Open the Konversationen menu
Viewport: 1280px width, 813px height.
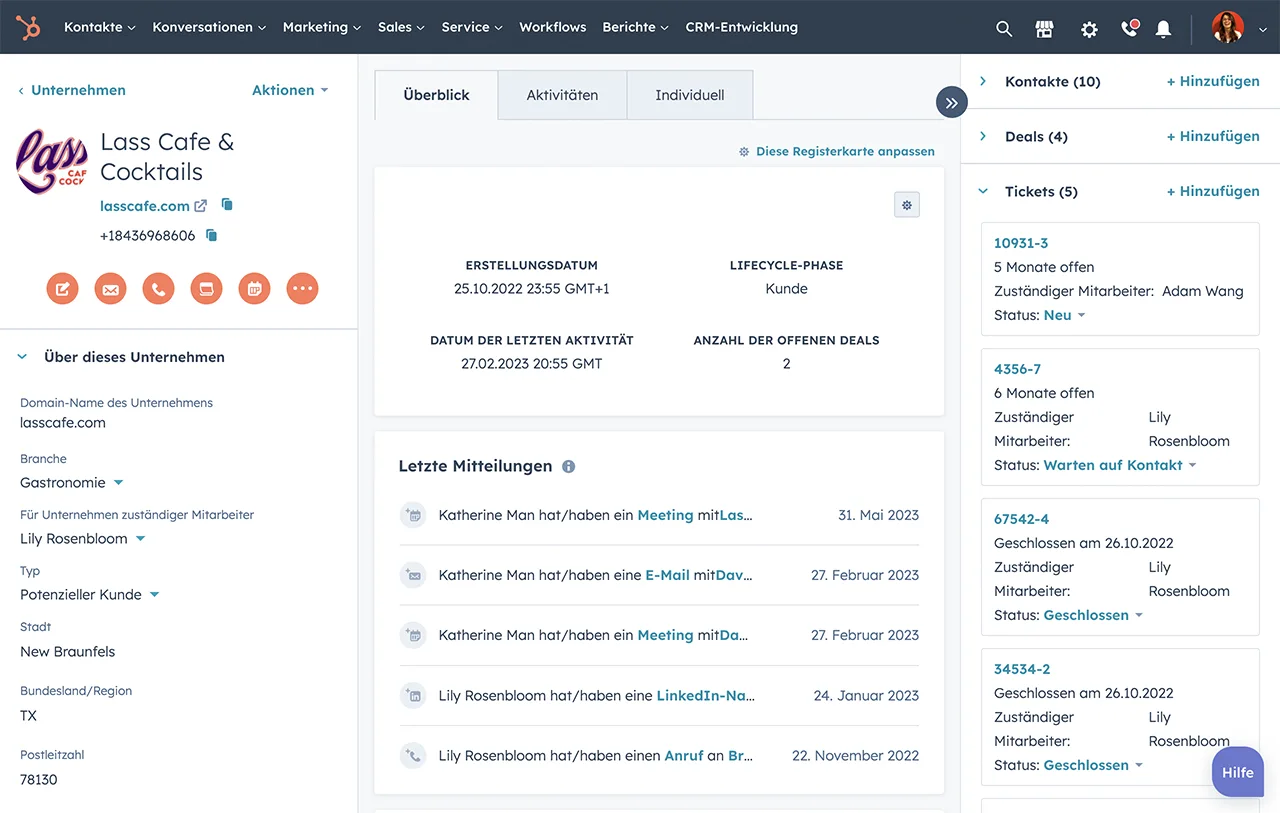point(209,27)
